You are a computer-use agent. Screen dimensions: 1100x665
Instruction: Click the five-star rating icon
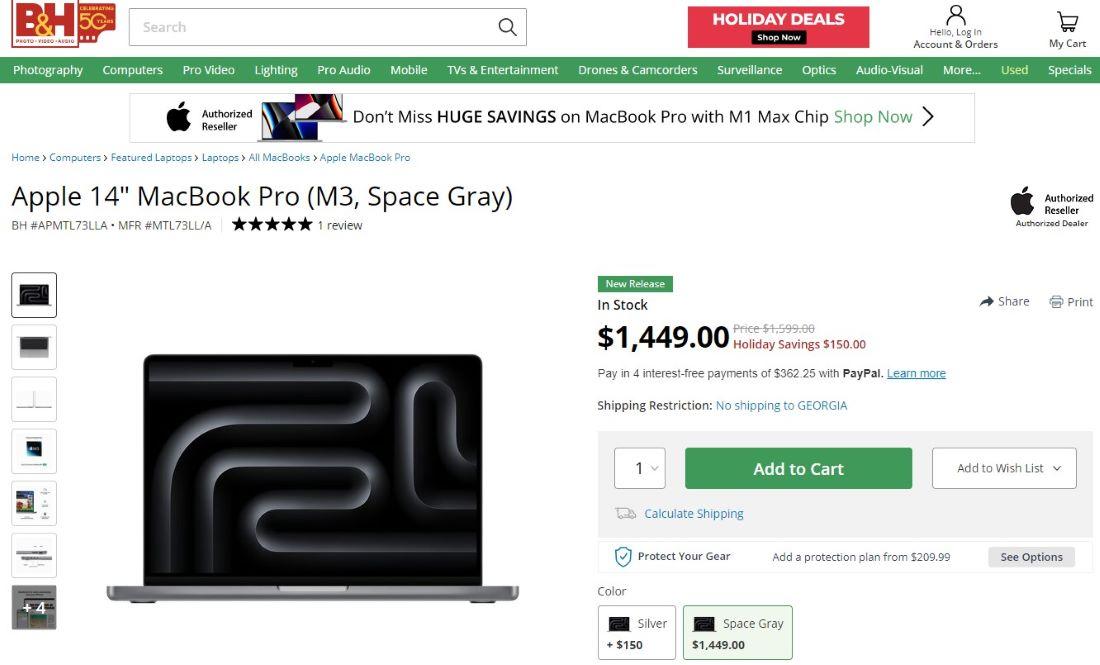(x=271, y=224)
